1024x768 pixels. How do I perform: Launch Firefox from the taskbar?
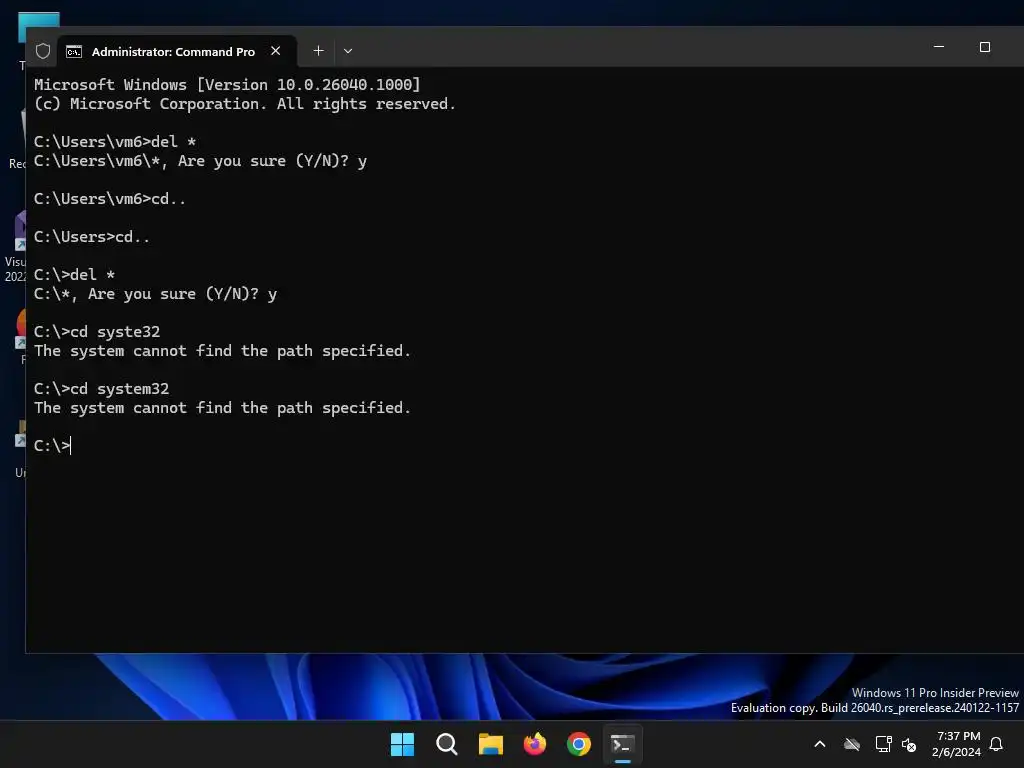coord(535,744)
